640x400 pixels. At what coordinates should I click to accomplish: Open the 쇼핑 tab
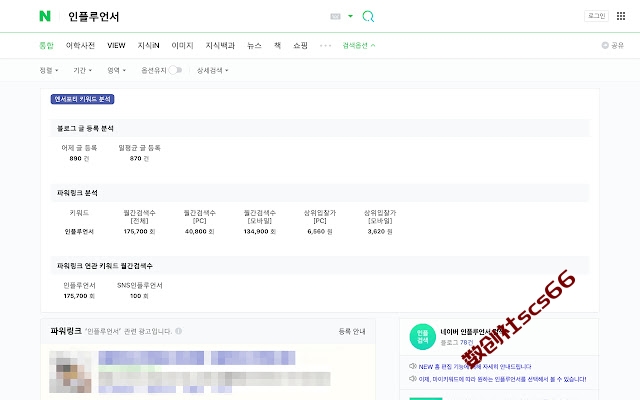pos(300,45)
